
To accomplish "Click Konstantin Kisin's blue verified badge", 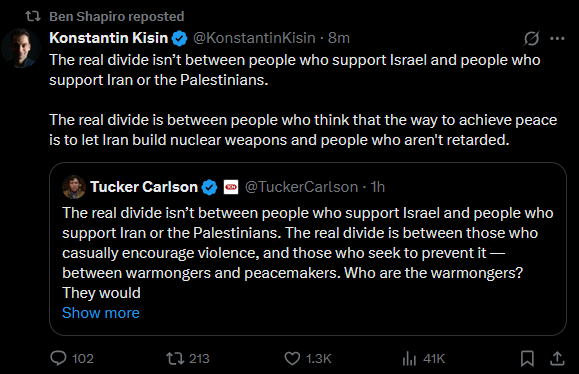I will [x=180, y=38].
